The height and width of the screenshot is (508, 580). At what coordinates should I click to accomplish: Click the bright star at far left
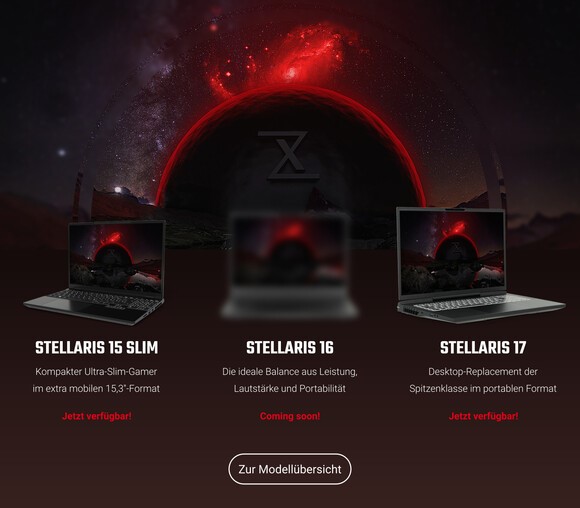point(62,152)
